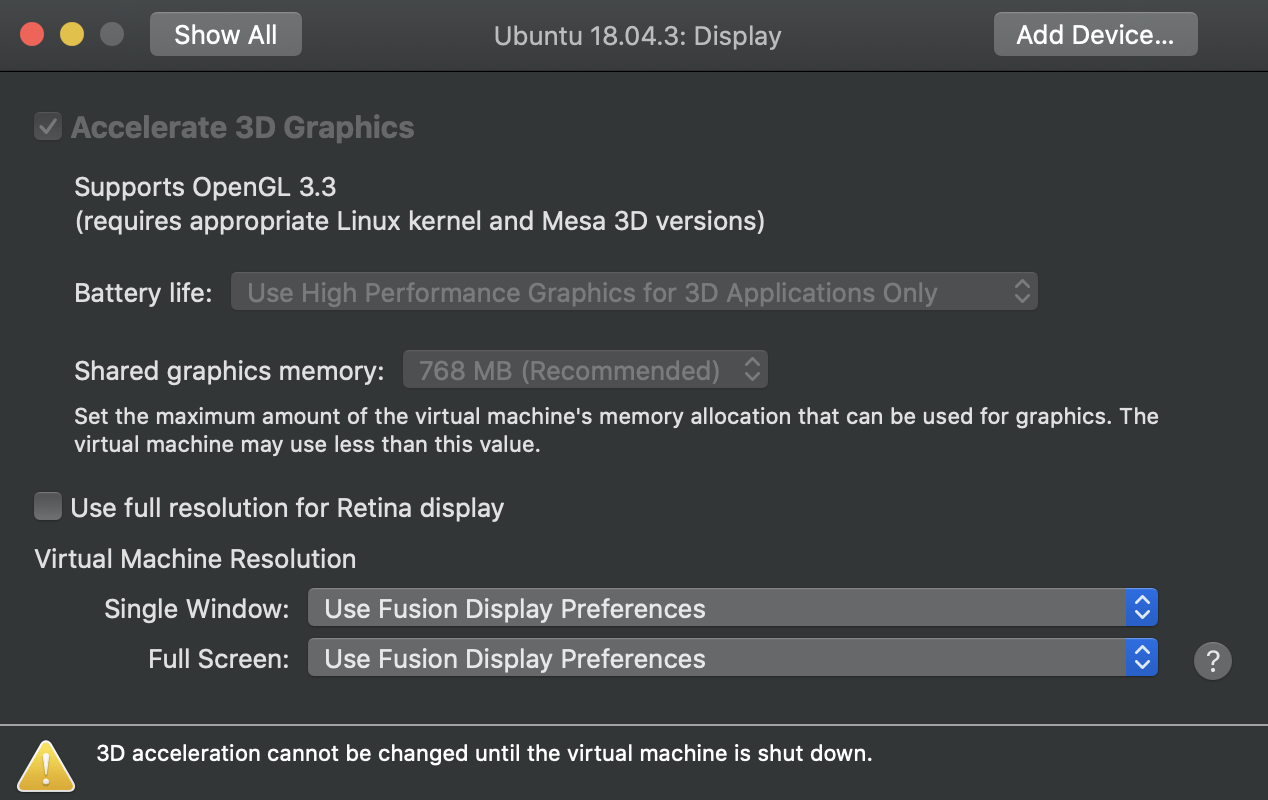
Task: Enable full resolution for Retina display
Action: 47,506
